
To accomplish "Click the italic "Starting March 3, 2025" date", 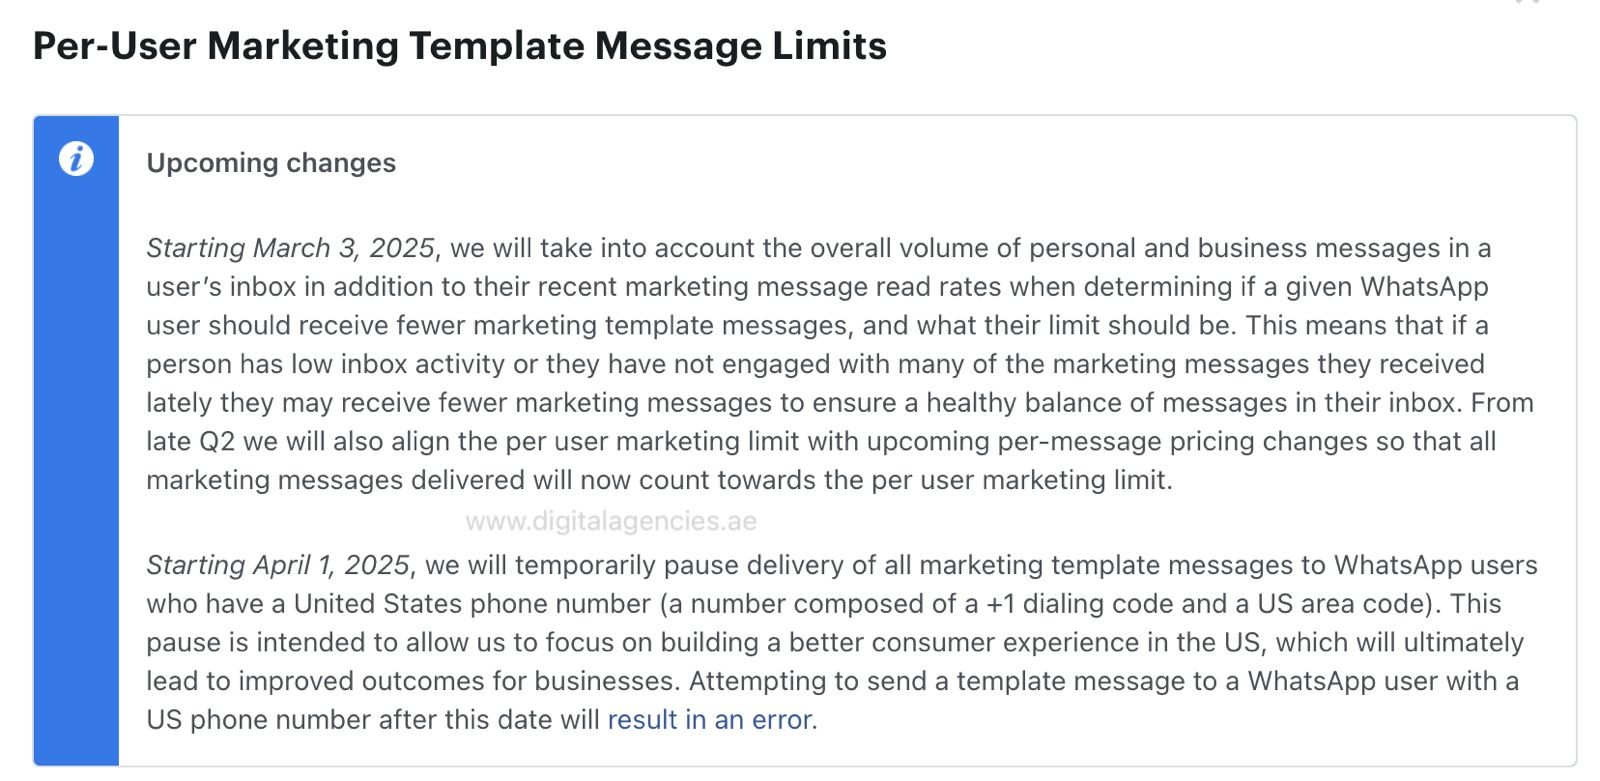I will point(290,248).
